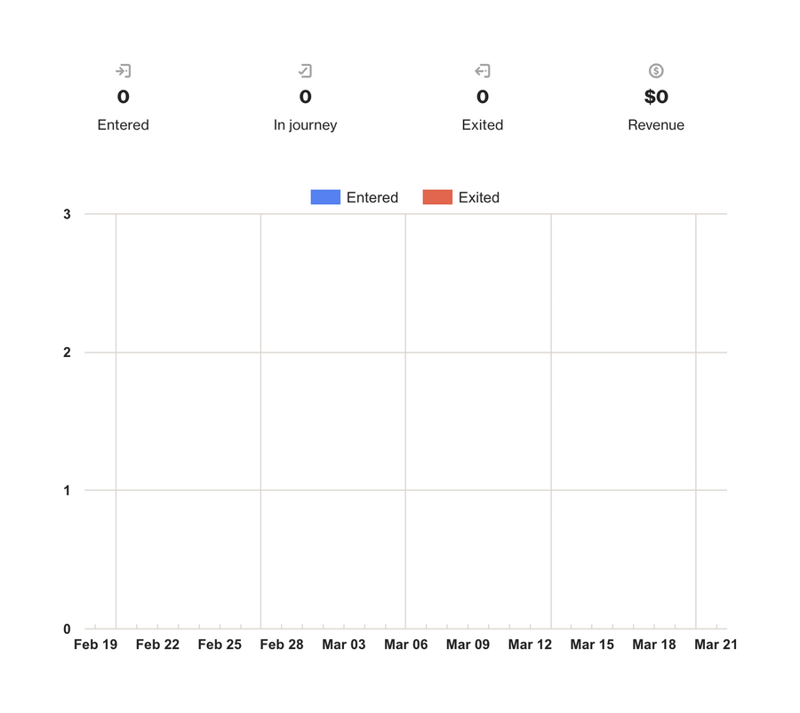Viewport: 800px width, 713px height.
Task: Select the In journey stat counter
Action: [306, 97]
